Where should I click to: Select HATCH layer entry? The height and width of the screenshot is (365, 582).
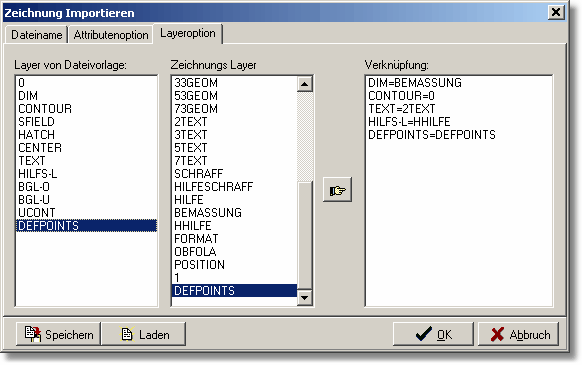point(86,135)
